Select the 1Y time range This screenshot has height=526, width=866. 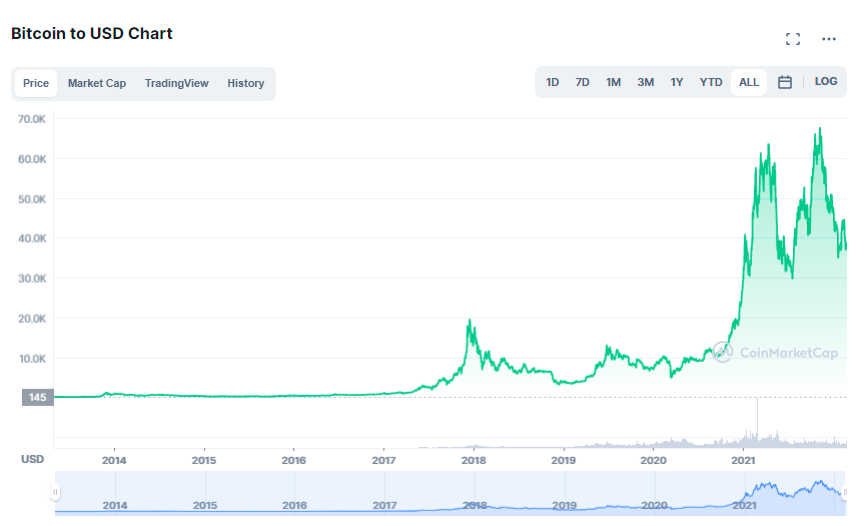coord(677,82)
